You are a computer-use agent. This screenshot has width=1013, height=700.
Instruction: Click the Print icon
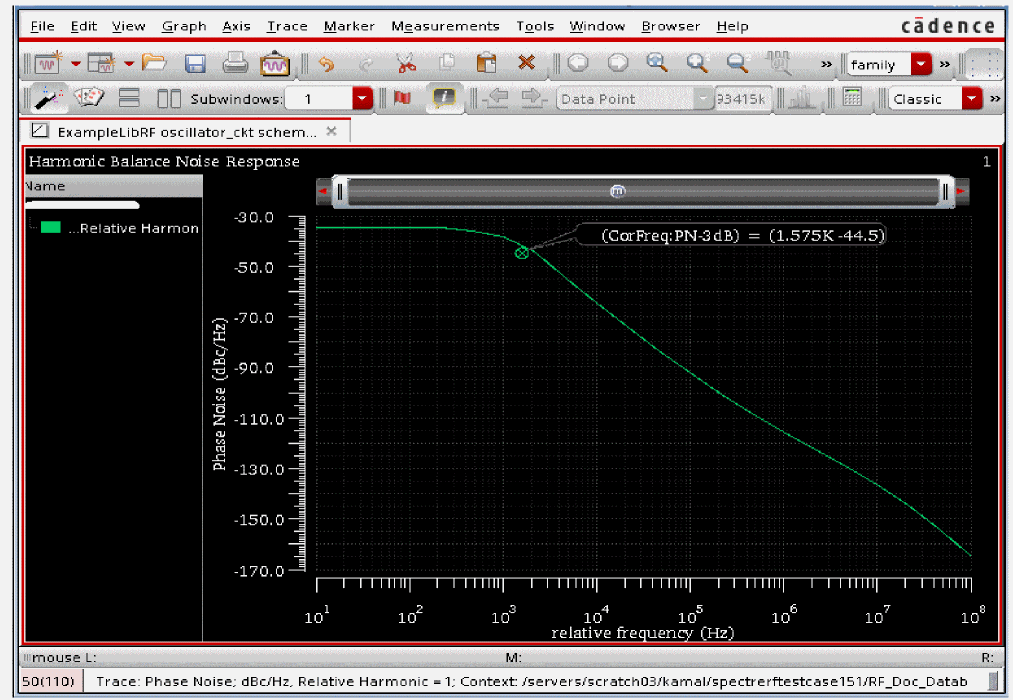[235, 64]
